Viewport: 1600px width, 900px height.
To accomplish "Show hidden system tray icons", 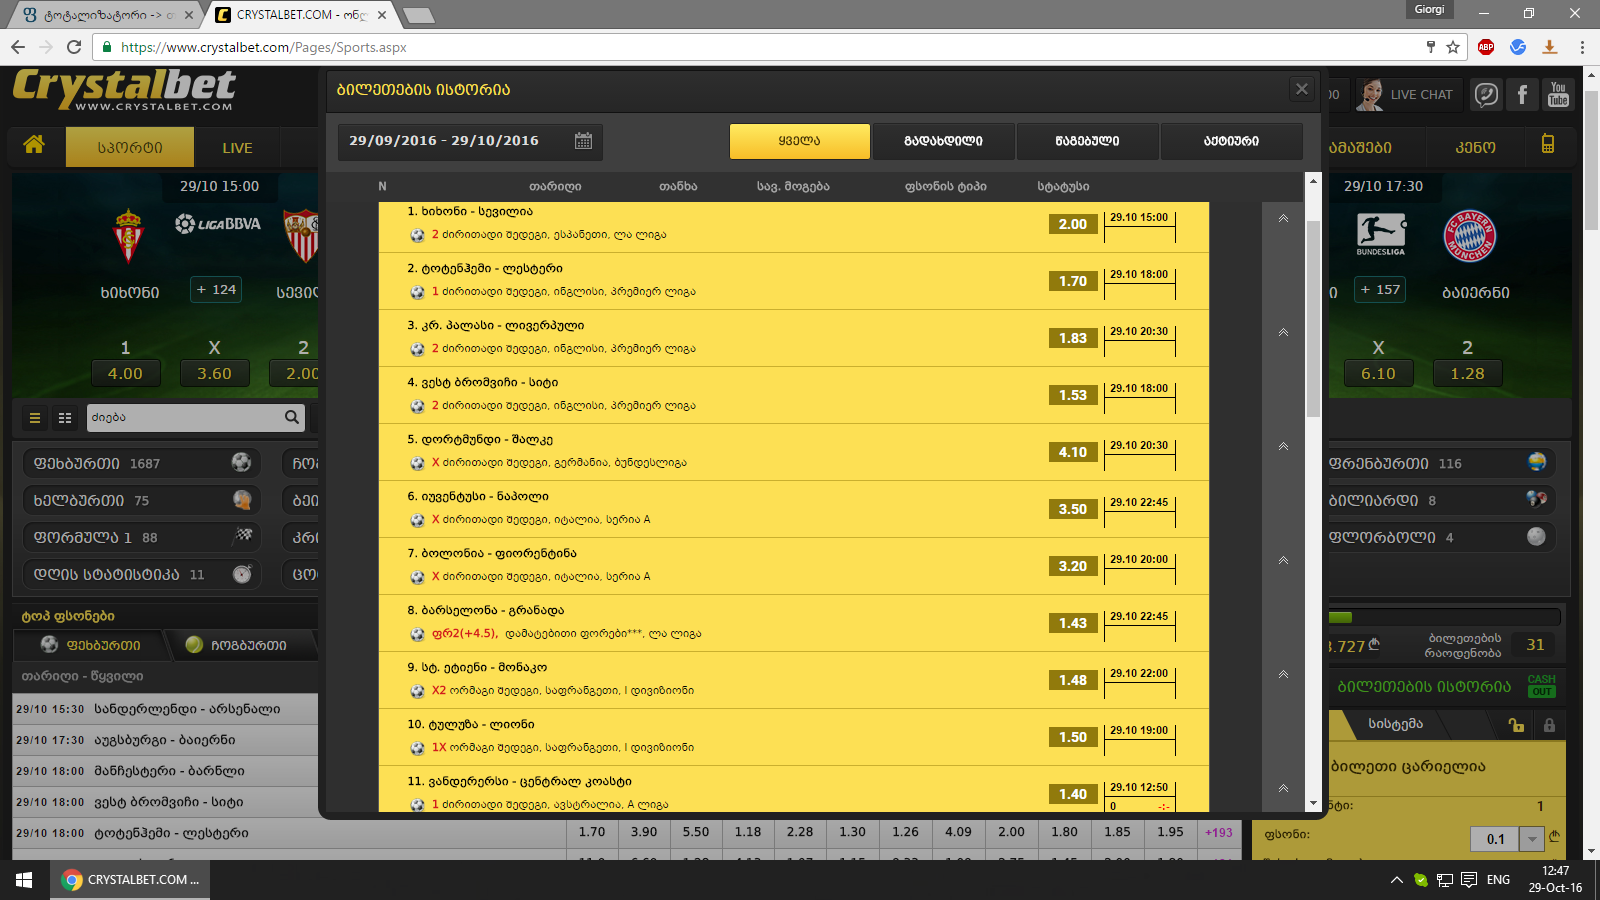I will click(1396, 880).
